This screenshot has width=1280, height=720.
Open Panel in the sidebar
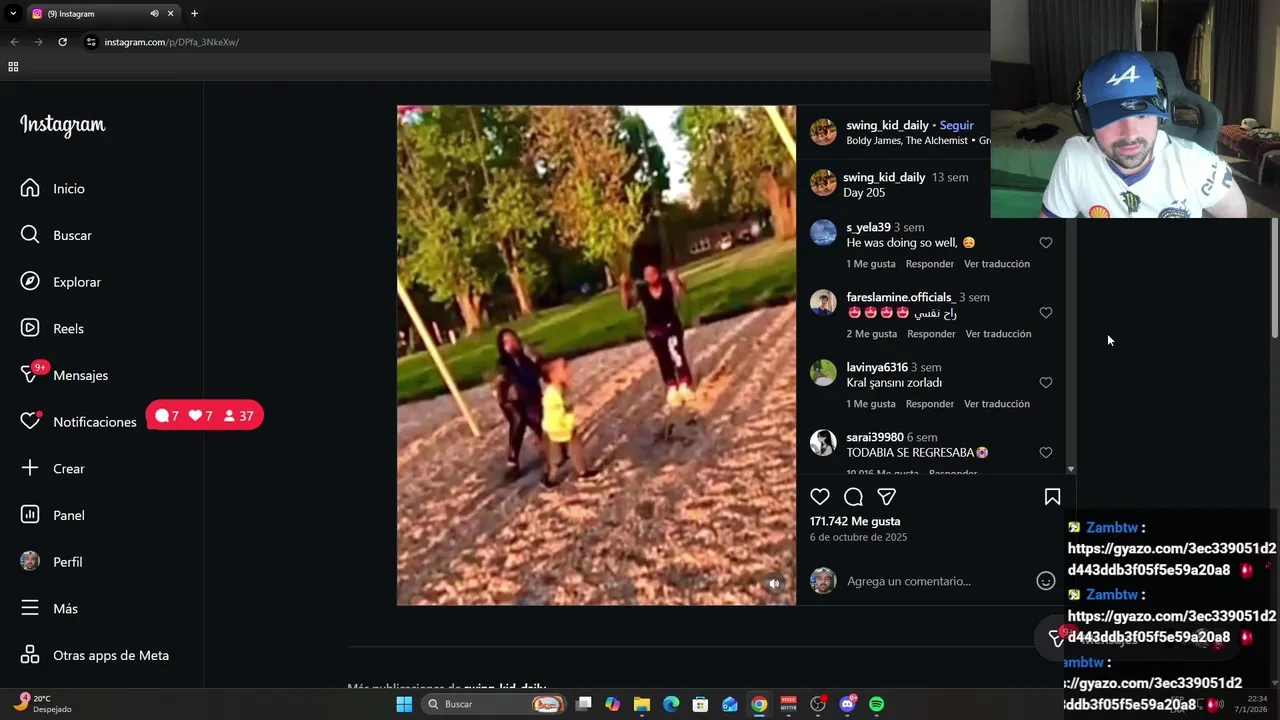pos(54,515)
